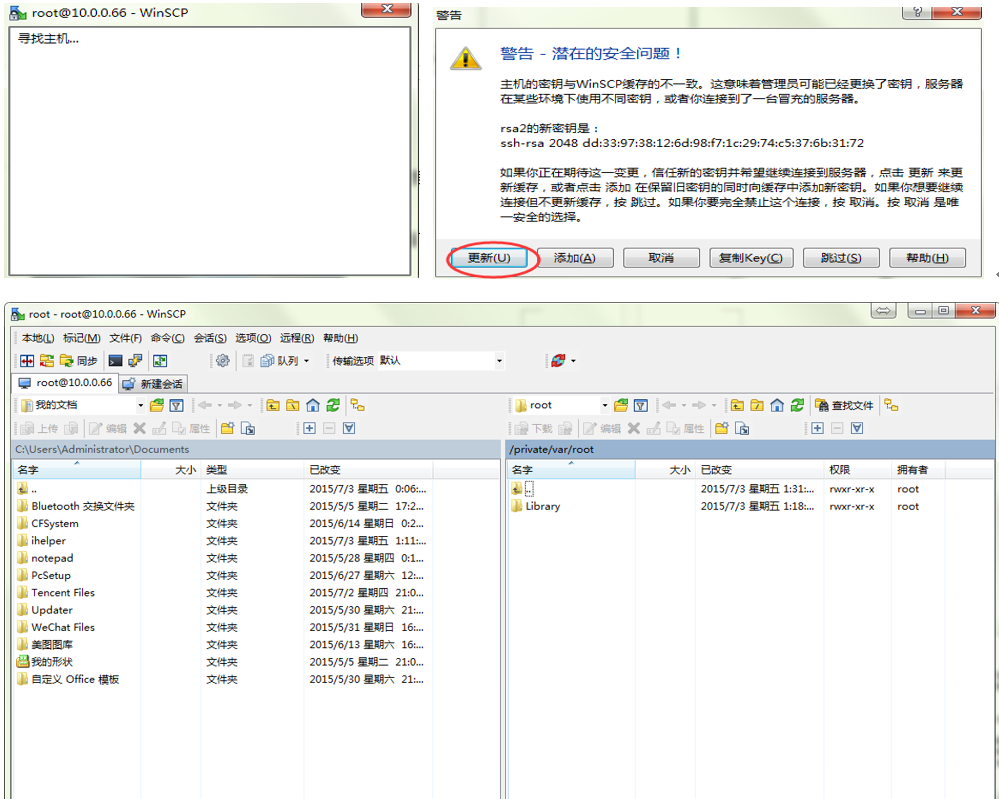Click the 查找文件 find files button

844,405
